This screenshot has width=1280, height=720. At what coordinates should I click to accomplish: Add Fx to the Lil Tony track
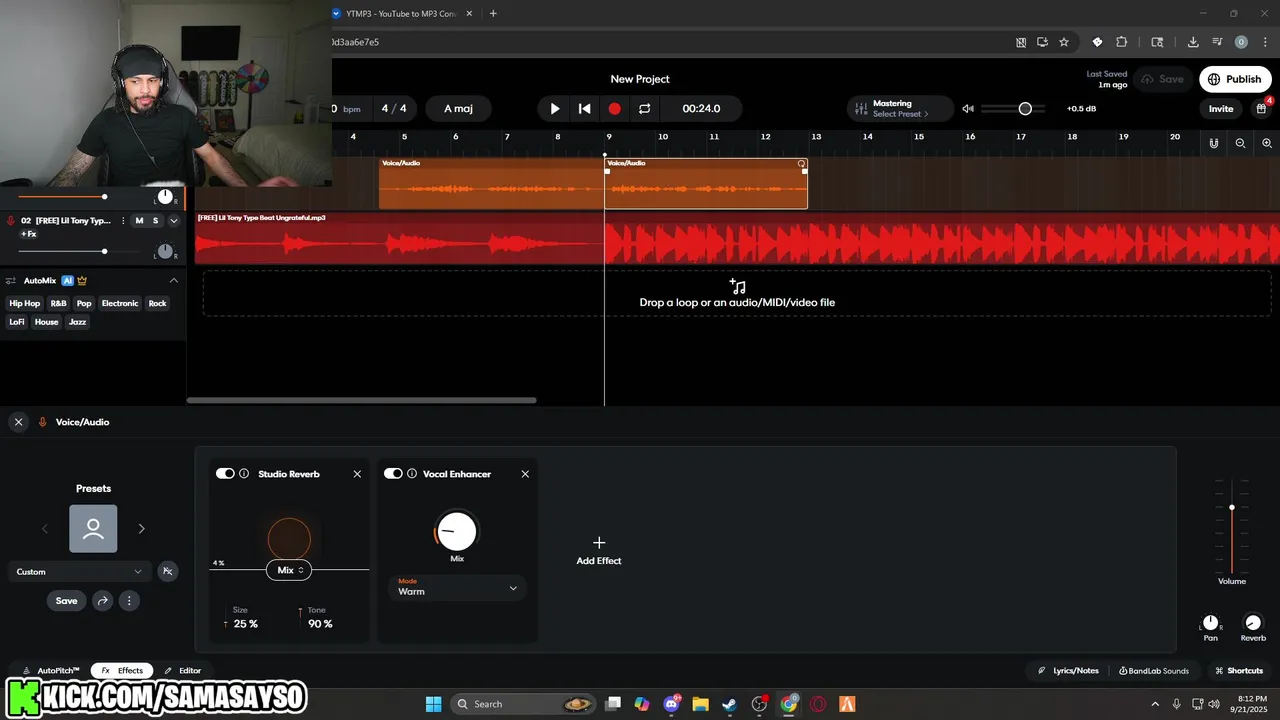tap(28, 234)
